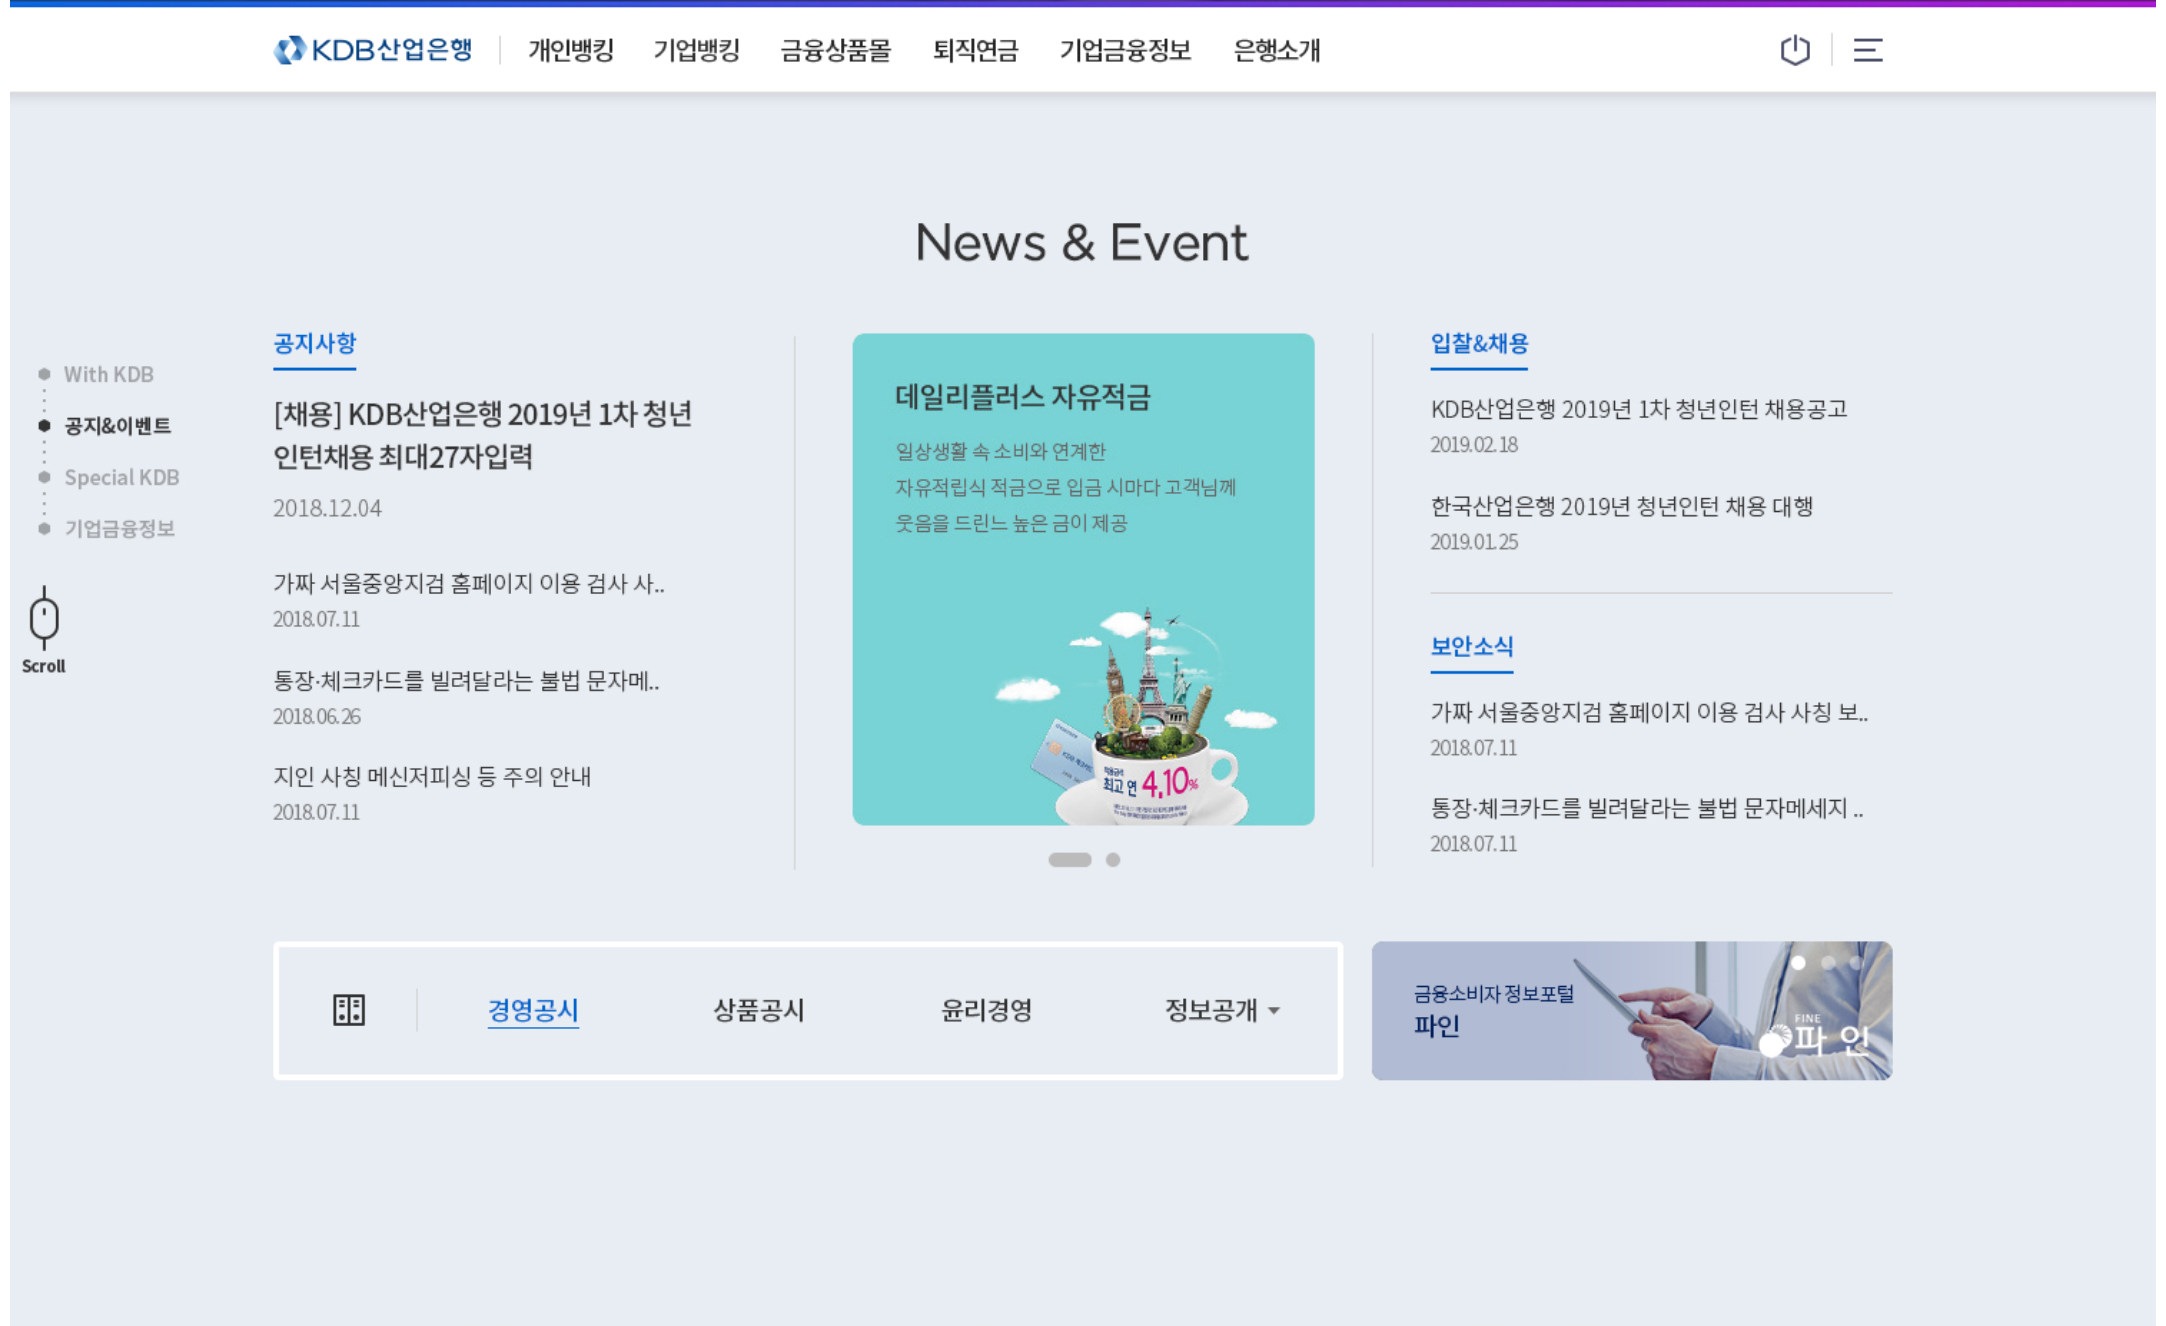Open 통장·체크카드 불법 문자메세지 보안소식 item
The image size is (2166, 1326).
click(1647, 808)
